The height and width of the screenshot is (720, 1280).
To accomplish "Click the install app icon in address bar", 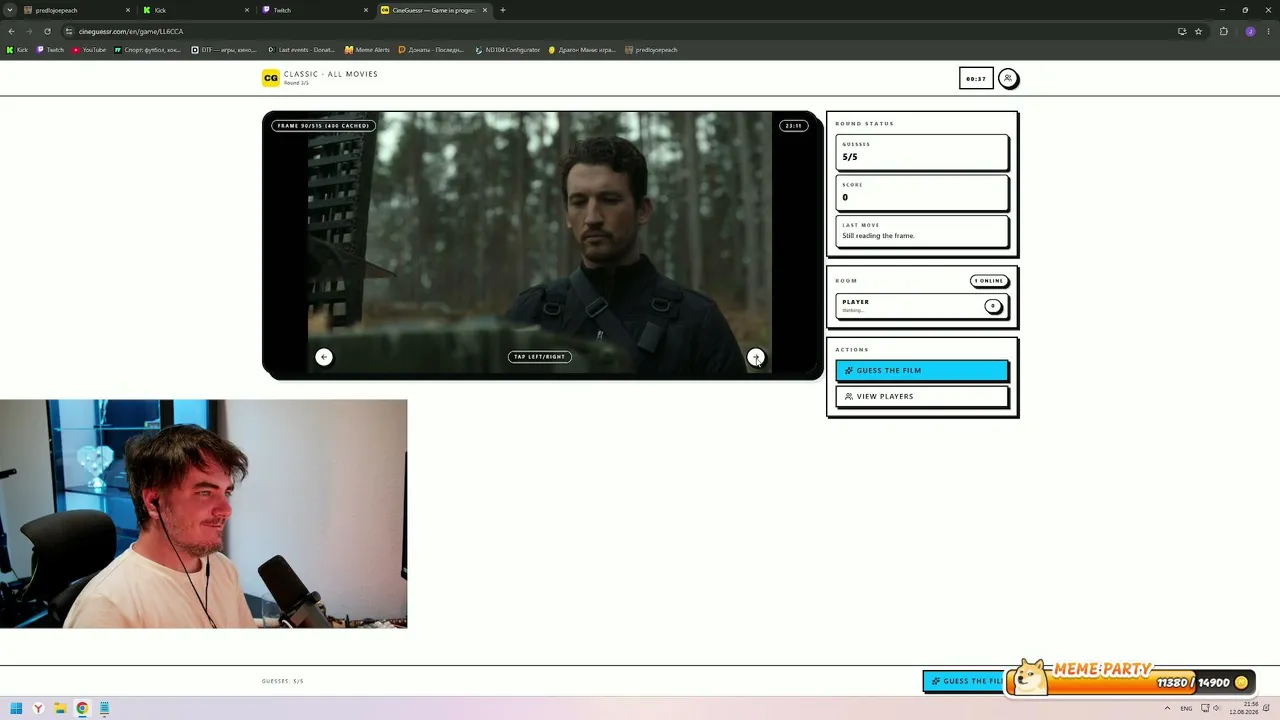I will point(1182,31).
